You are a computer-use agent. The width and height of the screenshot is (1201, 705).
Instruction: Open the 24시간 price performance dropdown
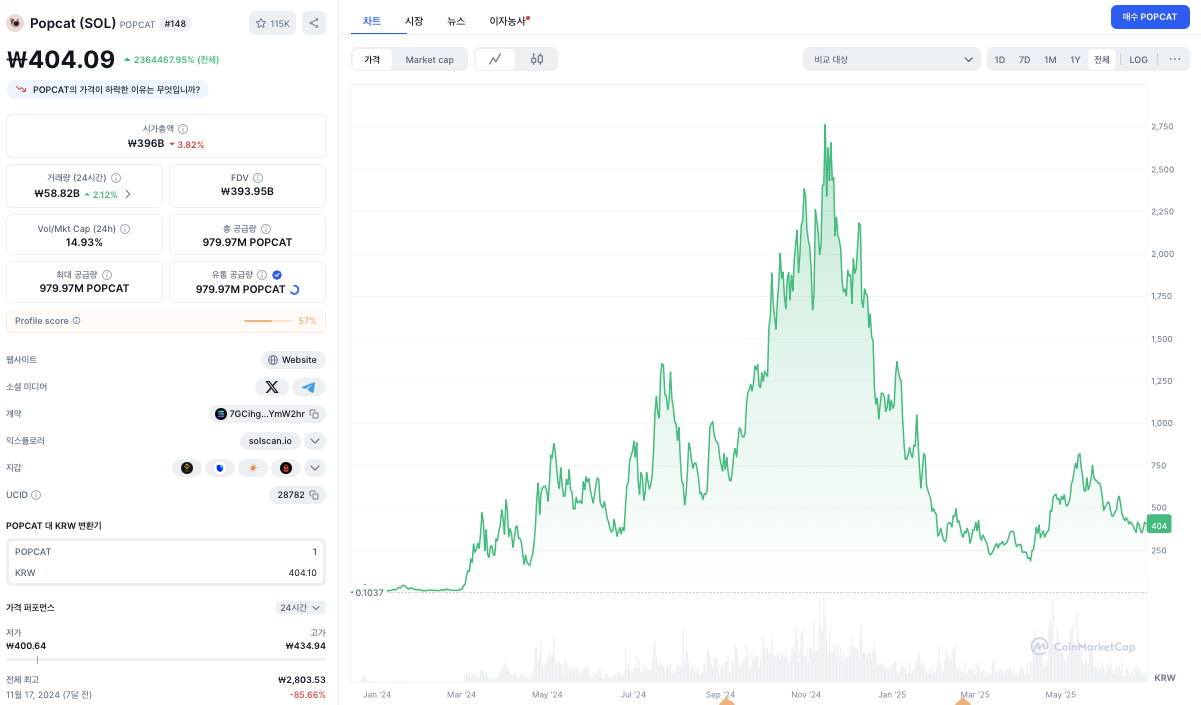point(301,608)
